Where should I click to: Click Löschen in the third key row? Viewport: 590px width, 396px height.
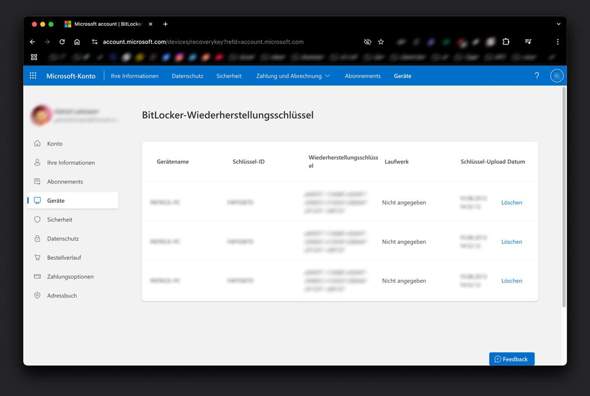coord(512,281)
